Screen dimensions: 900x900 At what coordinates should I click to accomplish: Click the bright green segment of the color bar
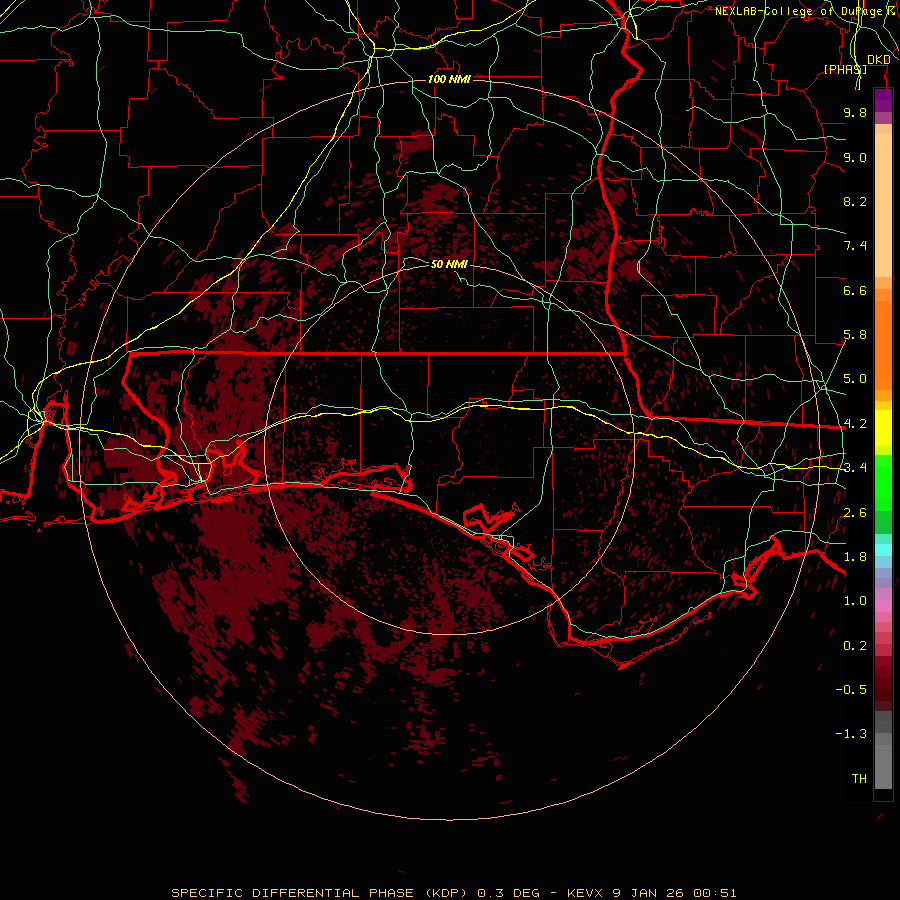point(883,483)
